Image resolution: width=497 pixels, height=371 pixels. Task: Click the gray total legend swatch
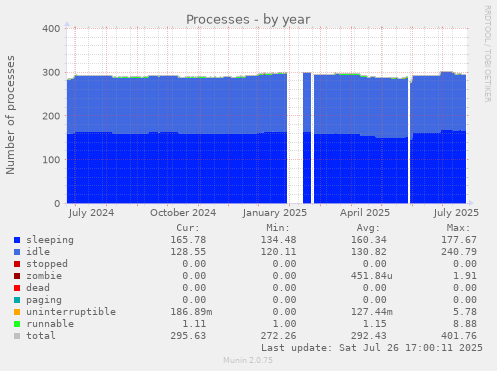point(17,336)
